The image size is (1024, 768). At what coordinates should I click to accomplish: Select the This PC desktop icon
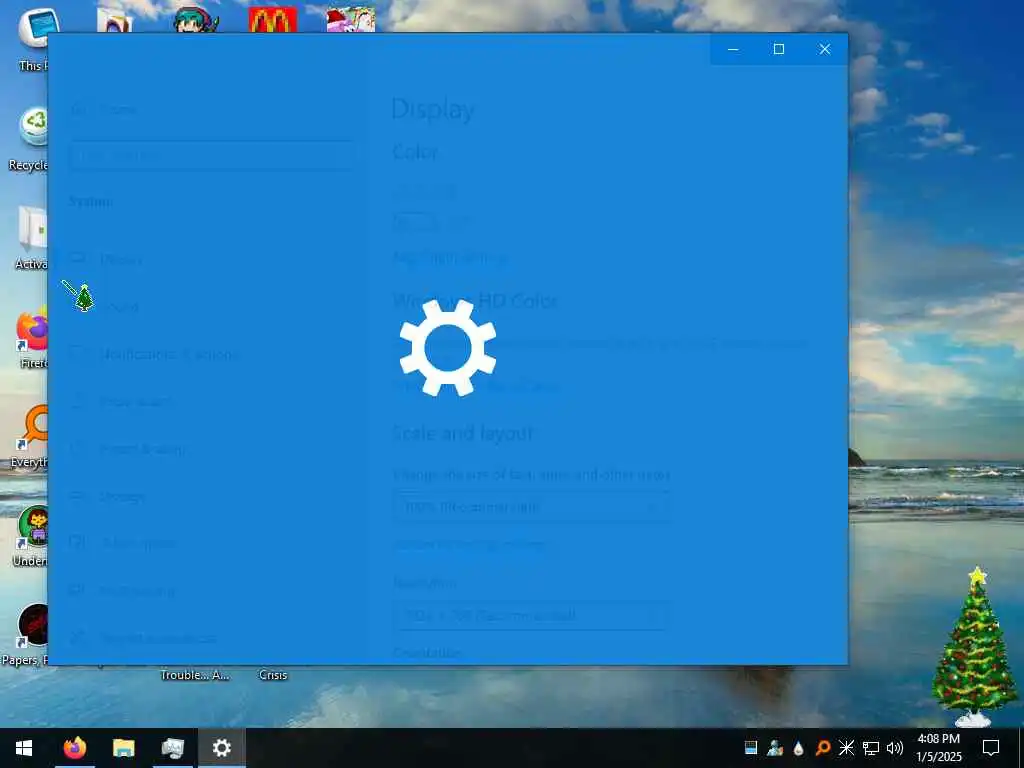click(x=33, y=39)
